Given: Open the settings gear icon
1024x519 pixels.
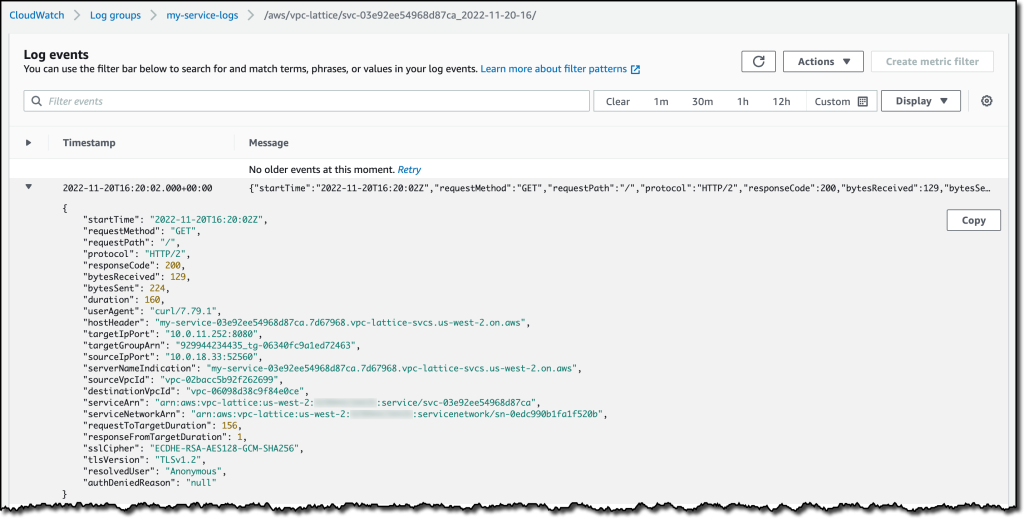Looking at the screenshot, I should (x=986, y=101).
